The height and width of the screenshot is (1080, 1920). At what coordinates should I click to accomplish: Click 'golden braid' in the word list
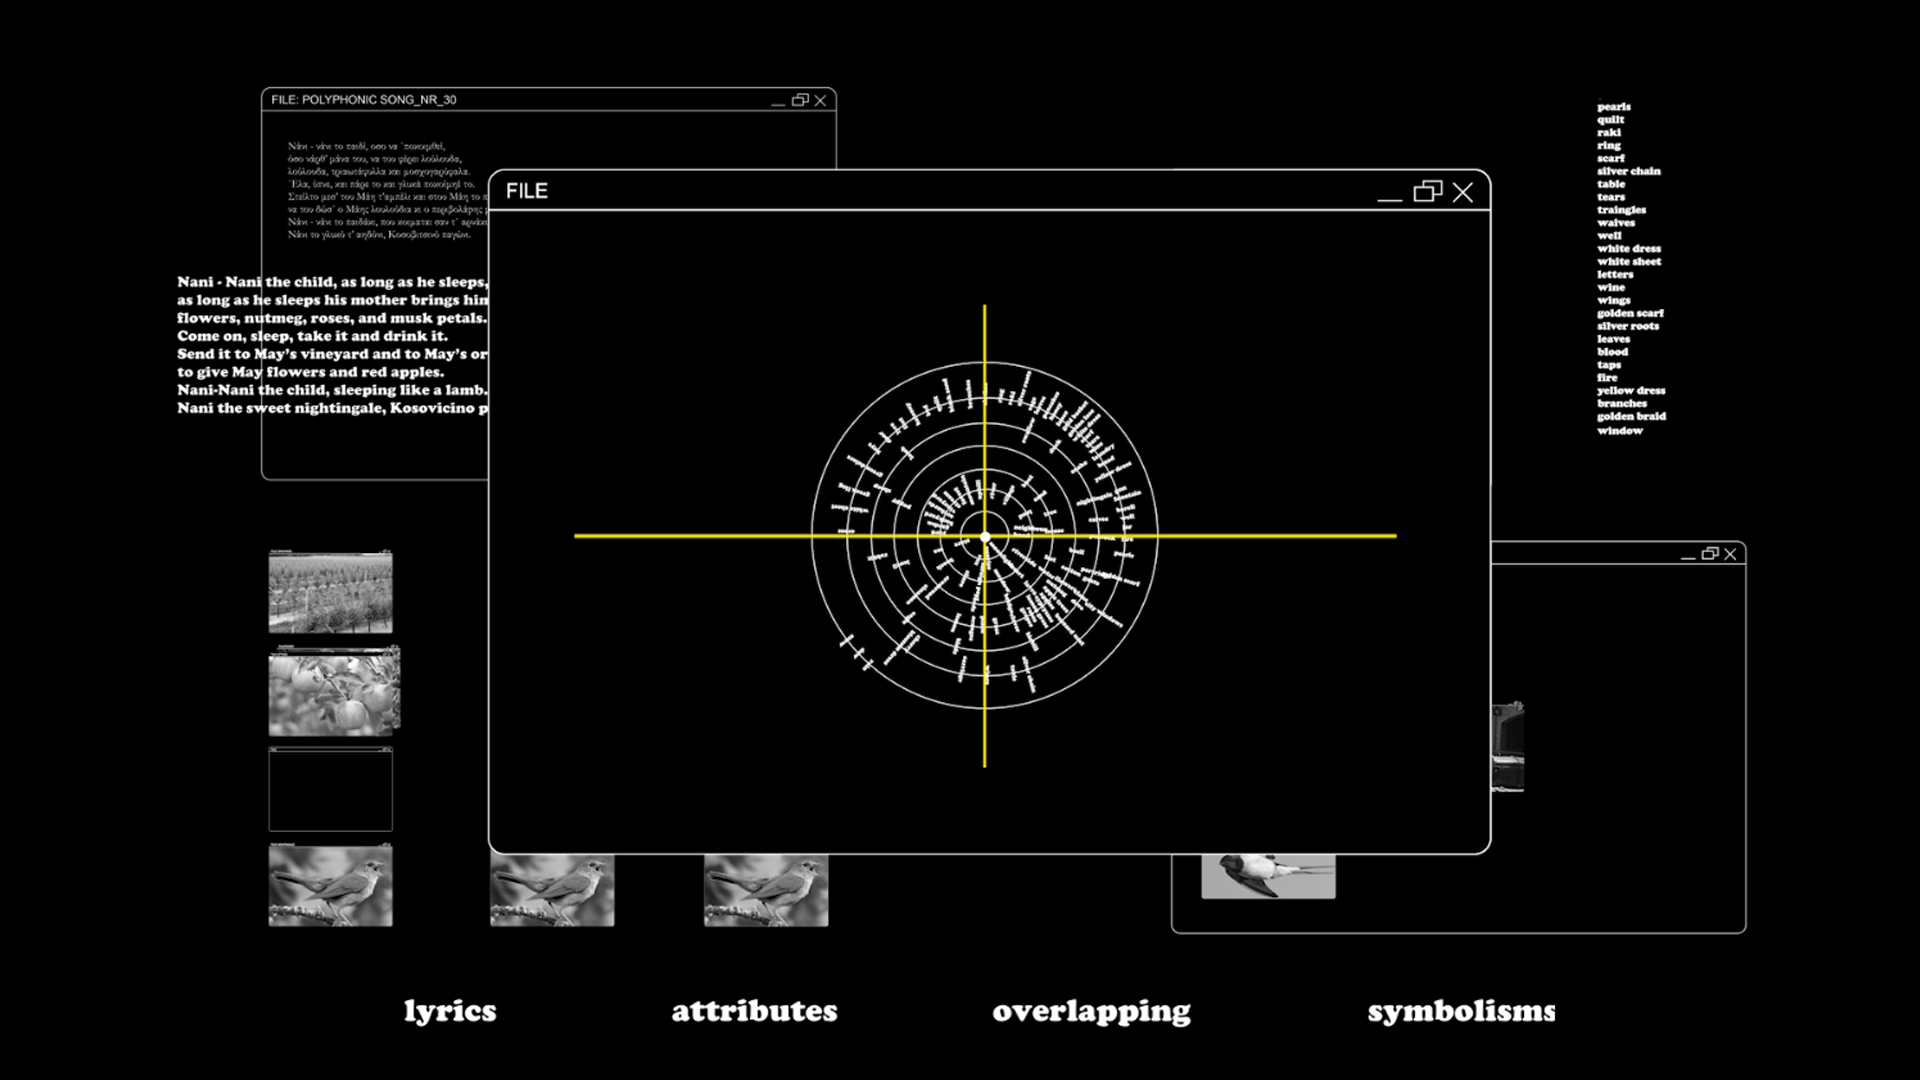(1631, 416)
